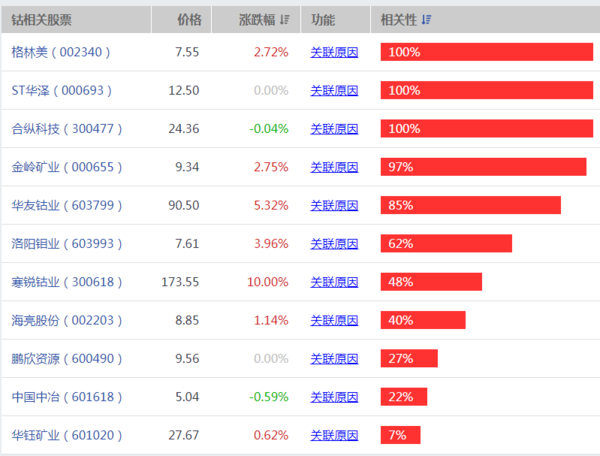Open 关联原因 link for 华友钴业
600x456 pixels.
(x=334, y=205)
